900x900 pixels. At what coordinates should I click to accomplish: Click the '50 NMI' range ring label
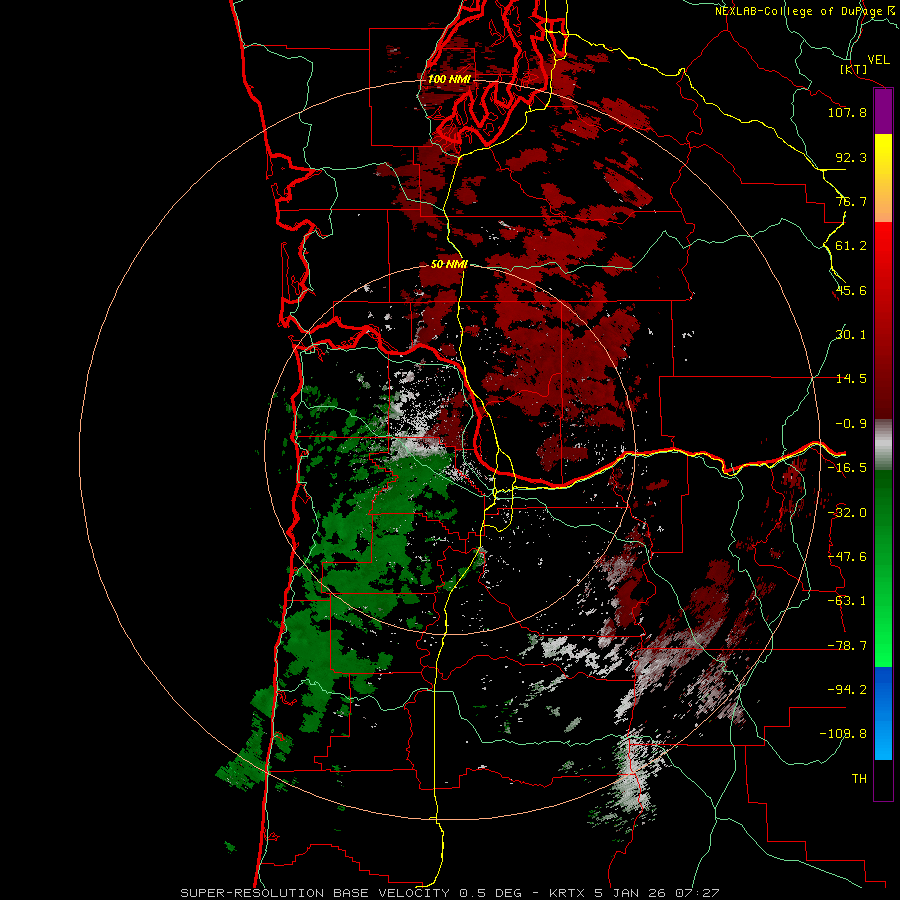[449, 264]
